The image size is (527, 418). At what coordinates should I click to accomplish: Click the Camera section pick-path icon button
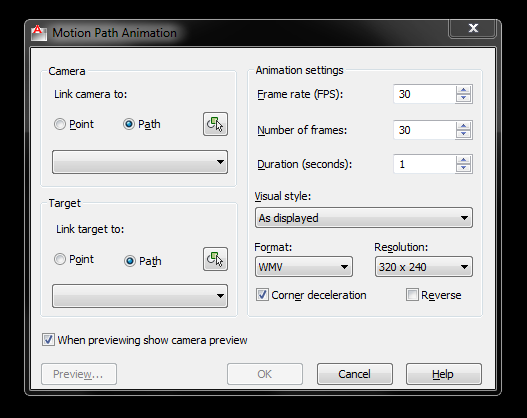pyautogui.click(x=215, y=124)
